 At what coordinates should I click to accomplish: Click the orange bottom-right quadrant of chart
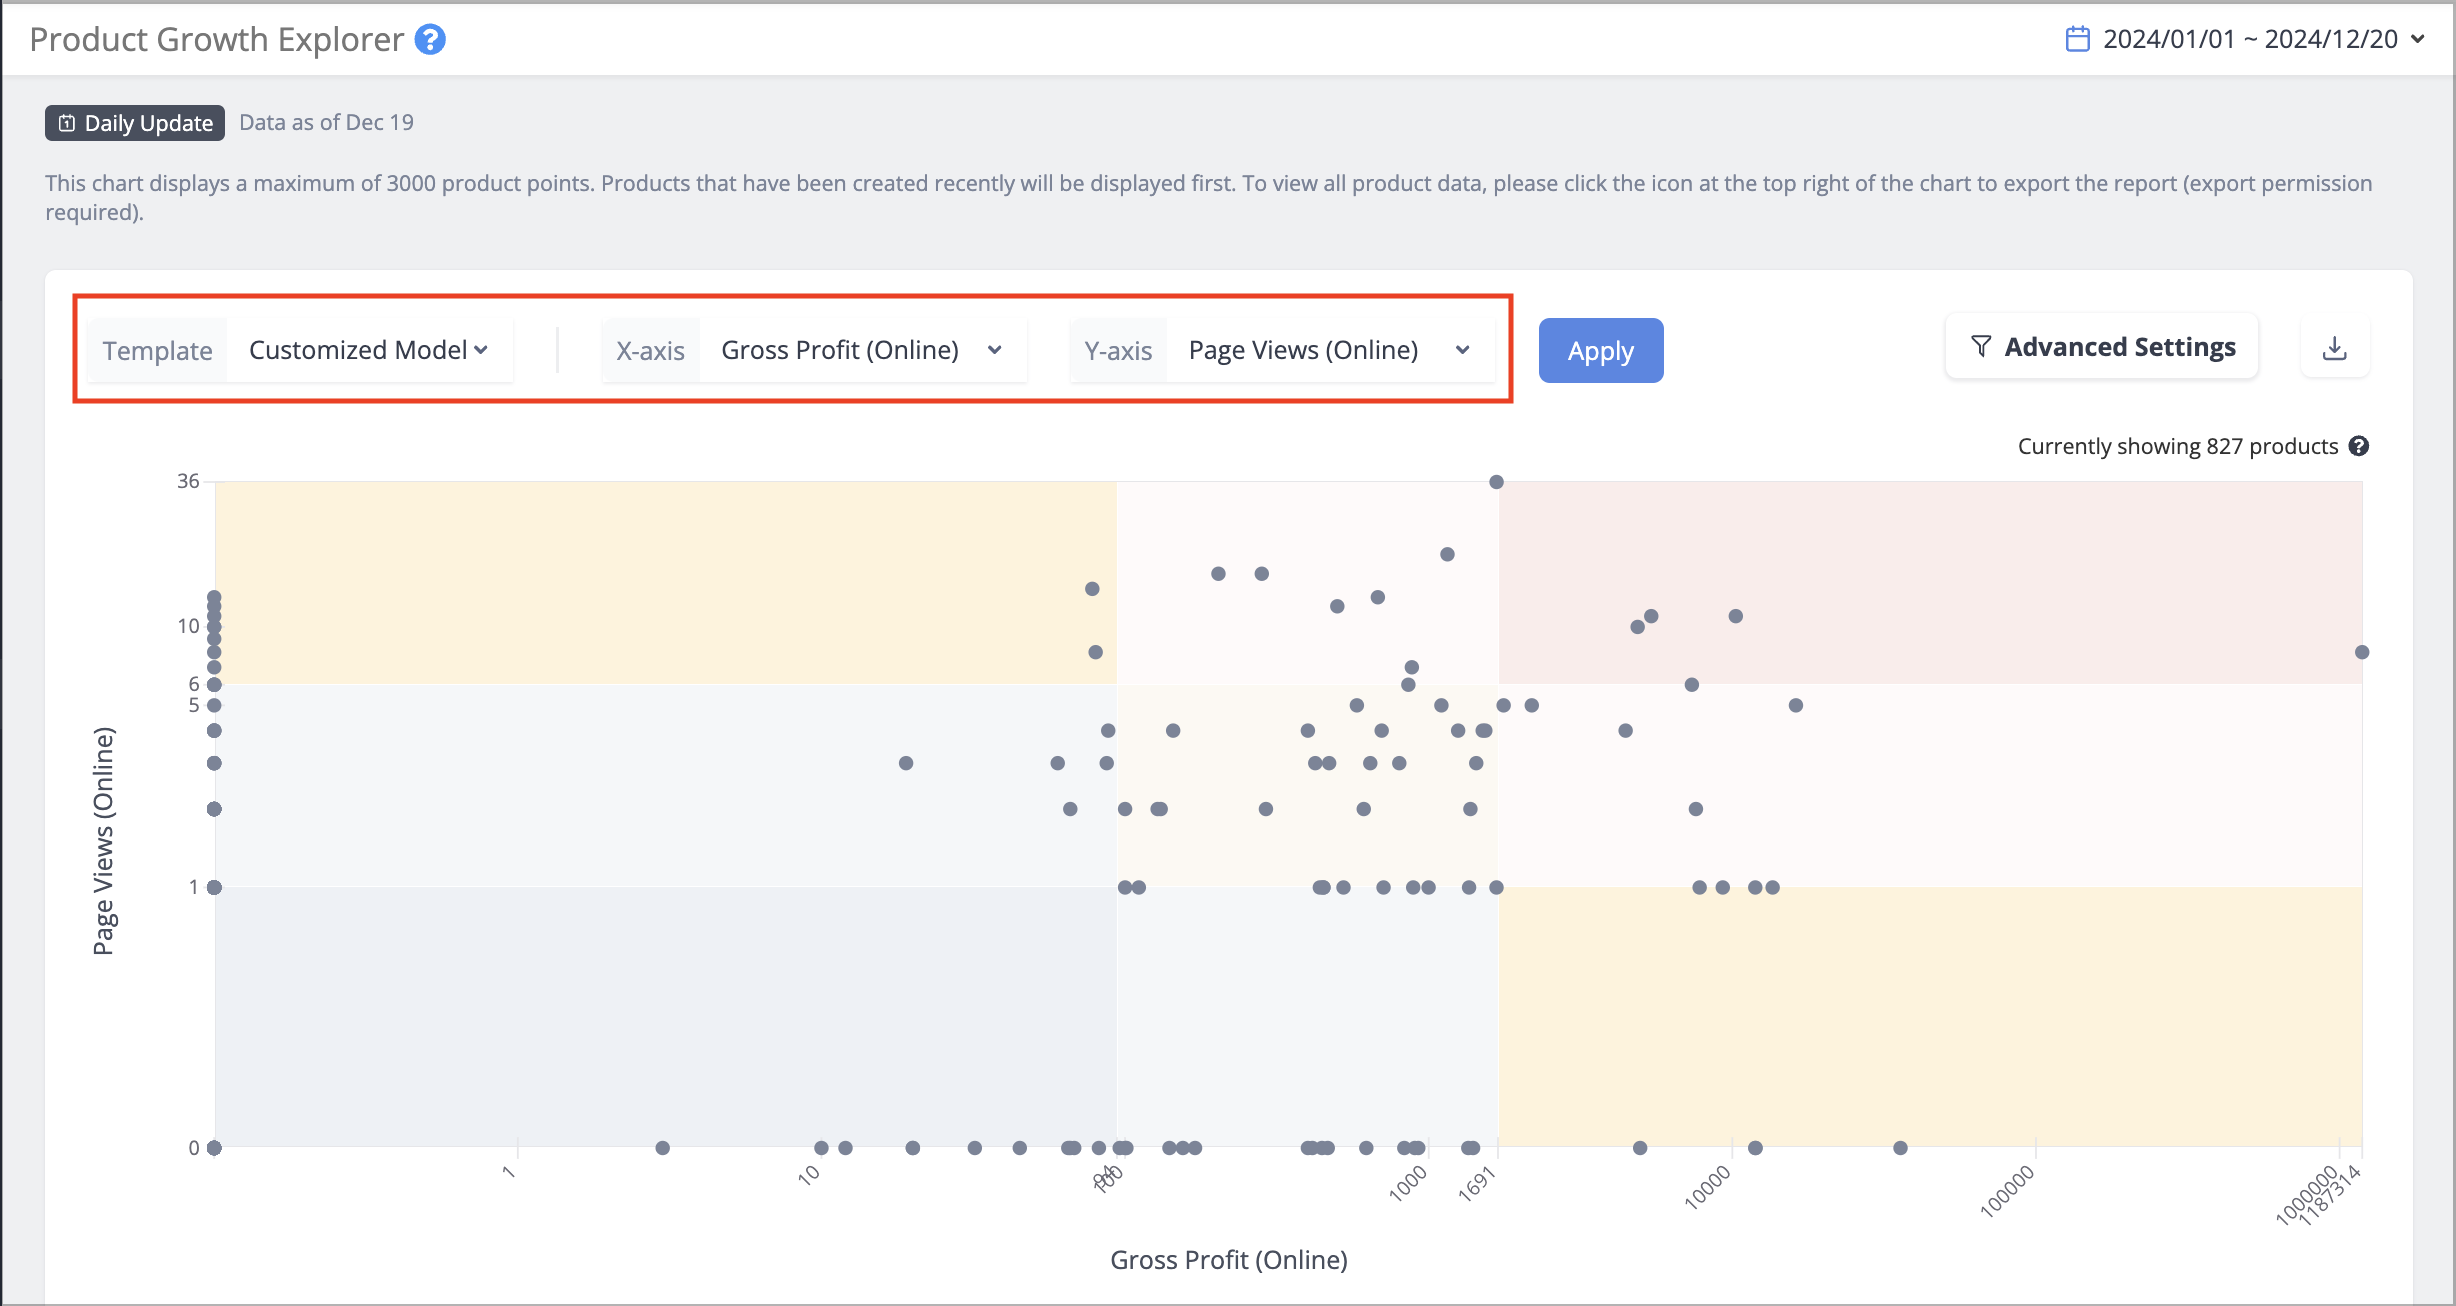click(x=1930, y=1016)
